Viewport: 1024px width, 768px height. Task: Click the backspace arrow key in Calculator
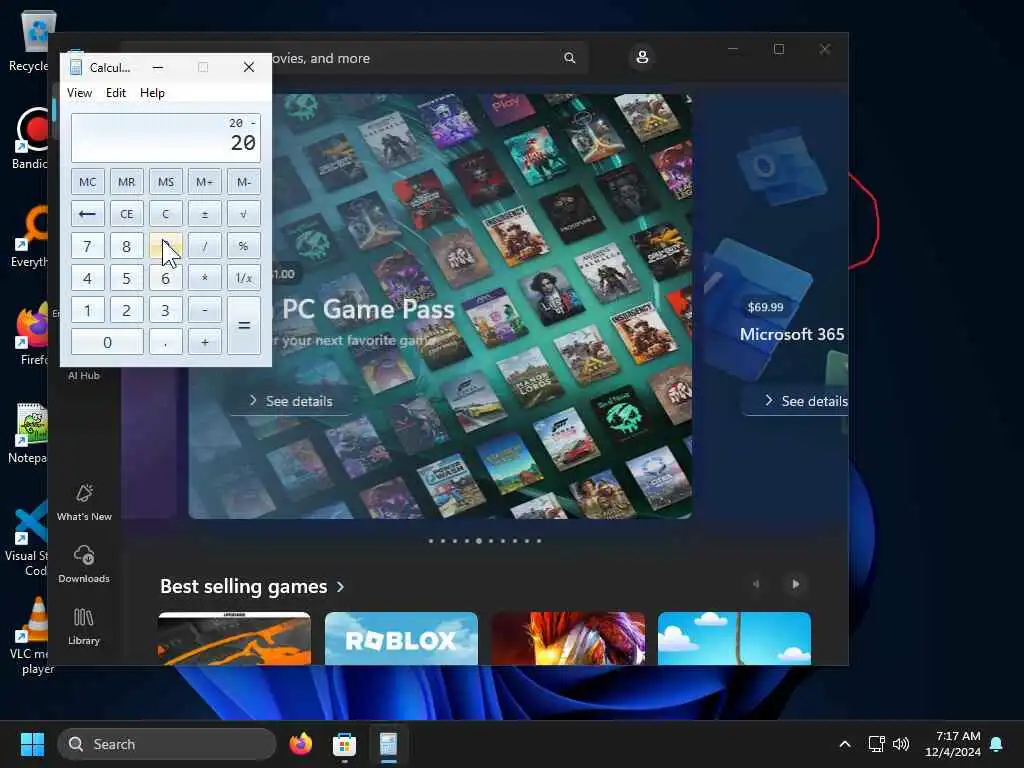88,214
